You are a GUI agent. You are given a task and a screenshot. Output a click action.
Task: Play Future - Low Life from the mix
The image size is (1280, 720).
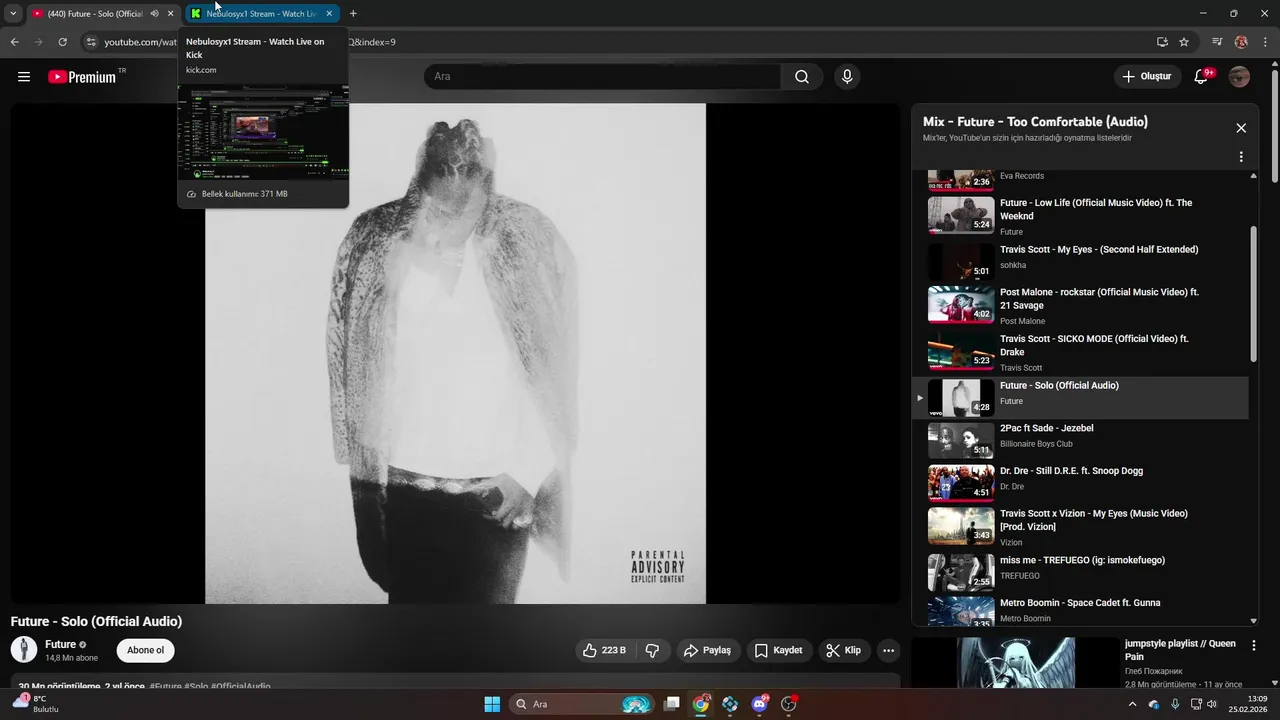1080,215
